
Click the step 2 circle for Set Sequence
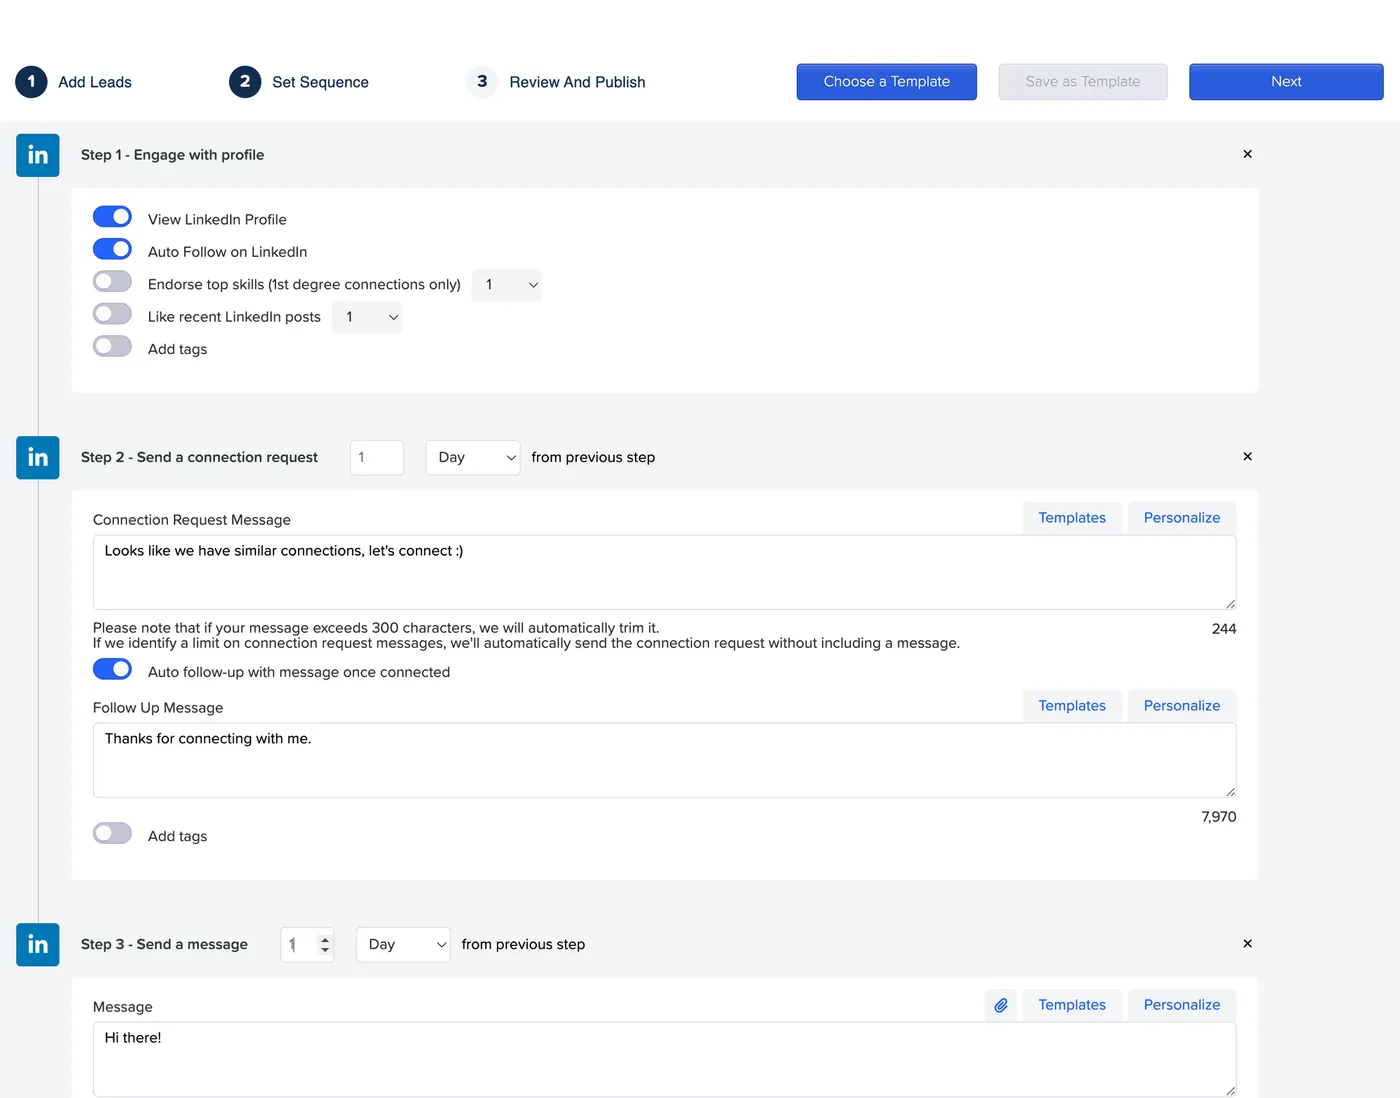[x=245, y=81]
